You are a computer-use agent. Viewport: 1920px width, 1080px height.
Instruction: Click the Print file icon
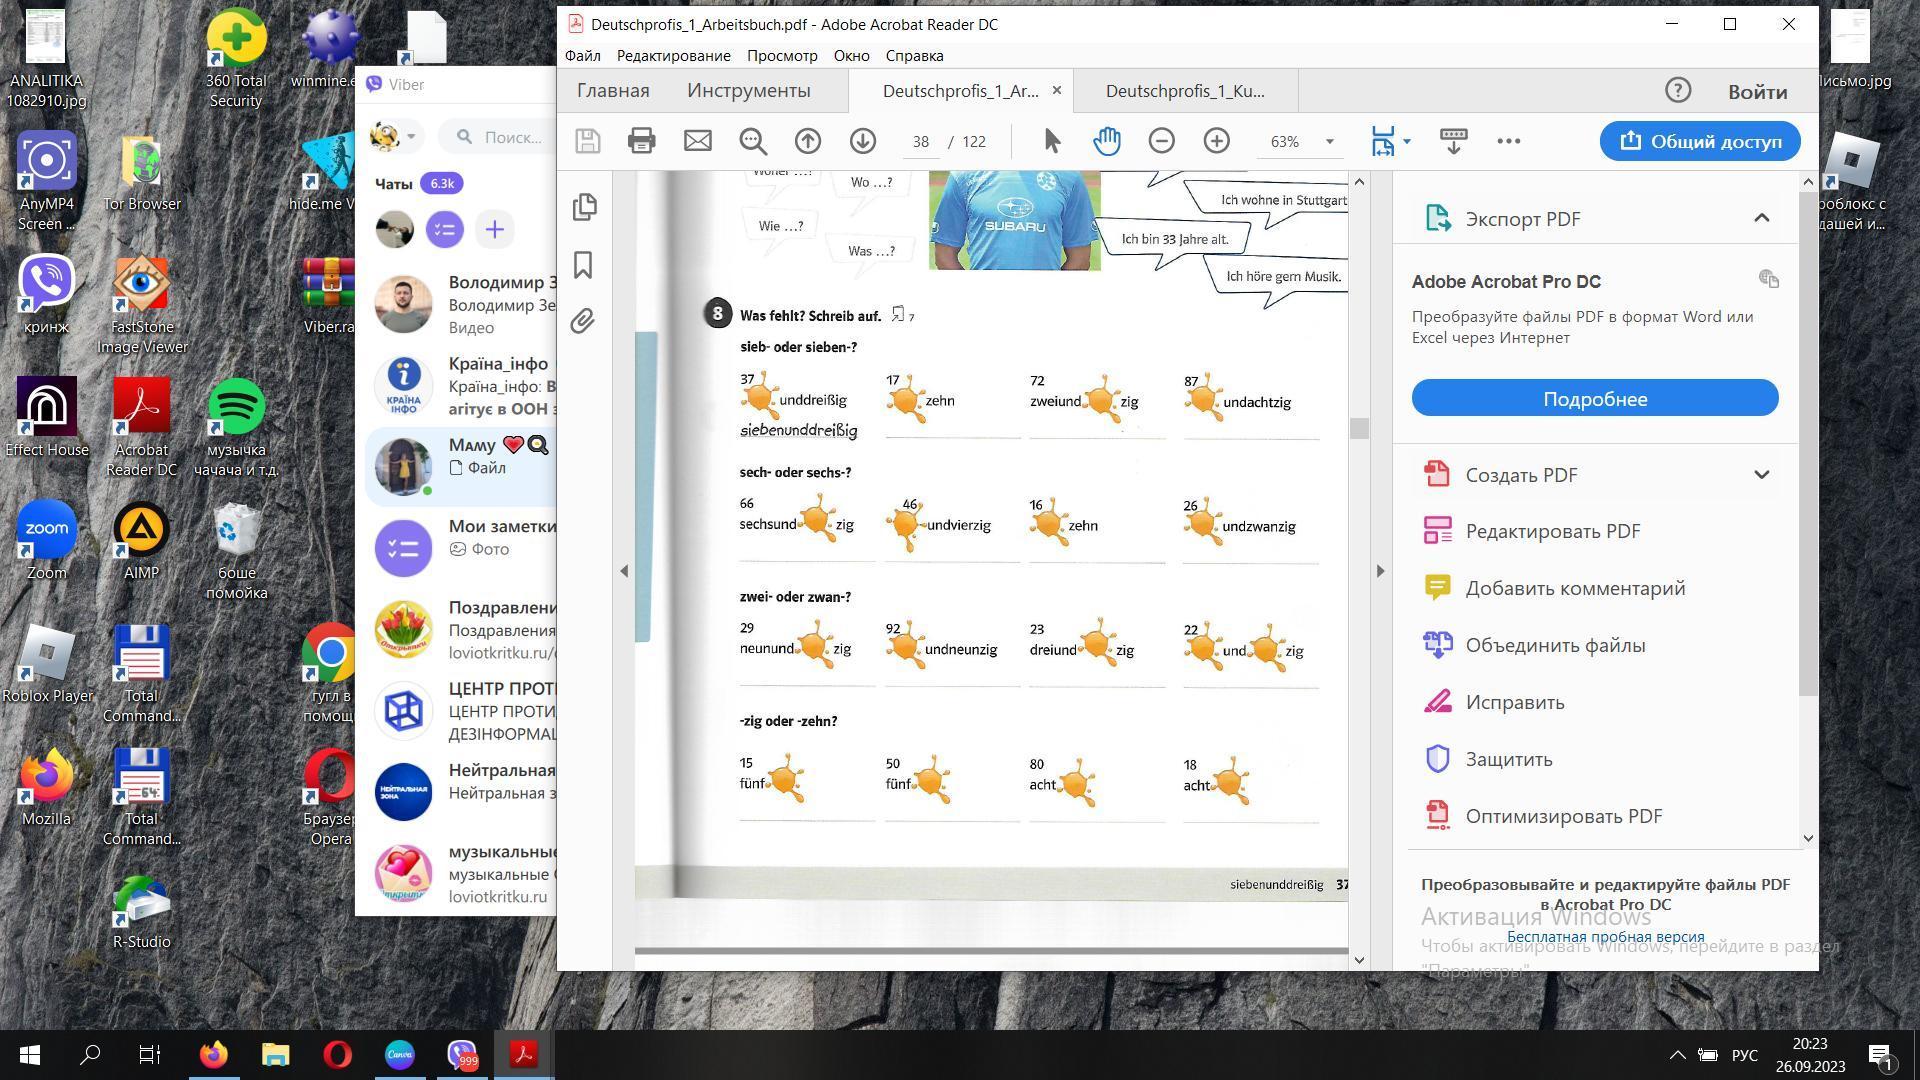[x=641, y=141]
